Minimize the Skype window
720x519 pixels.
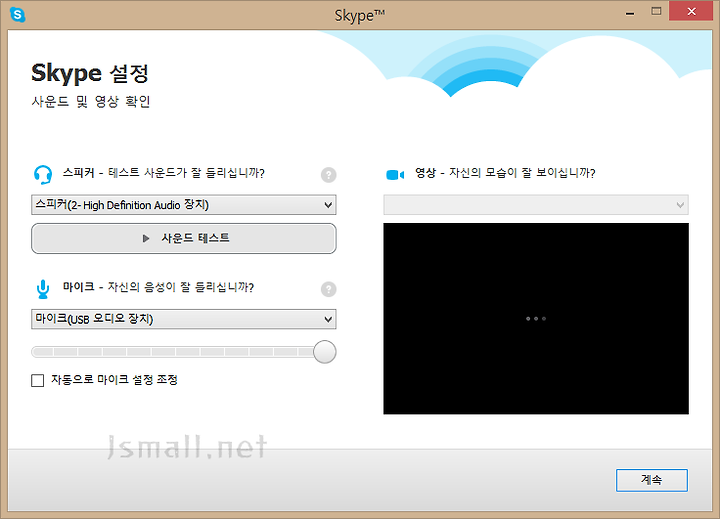630,12
